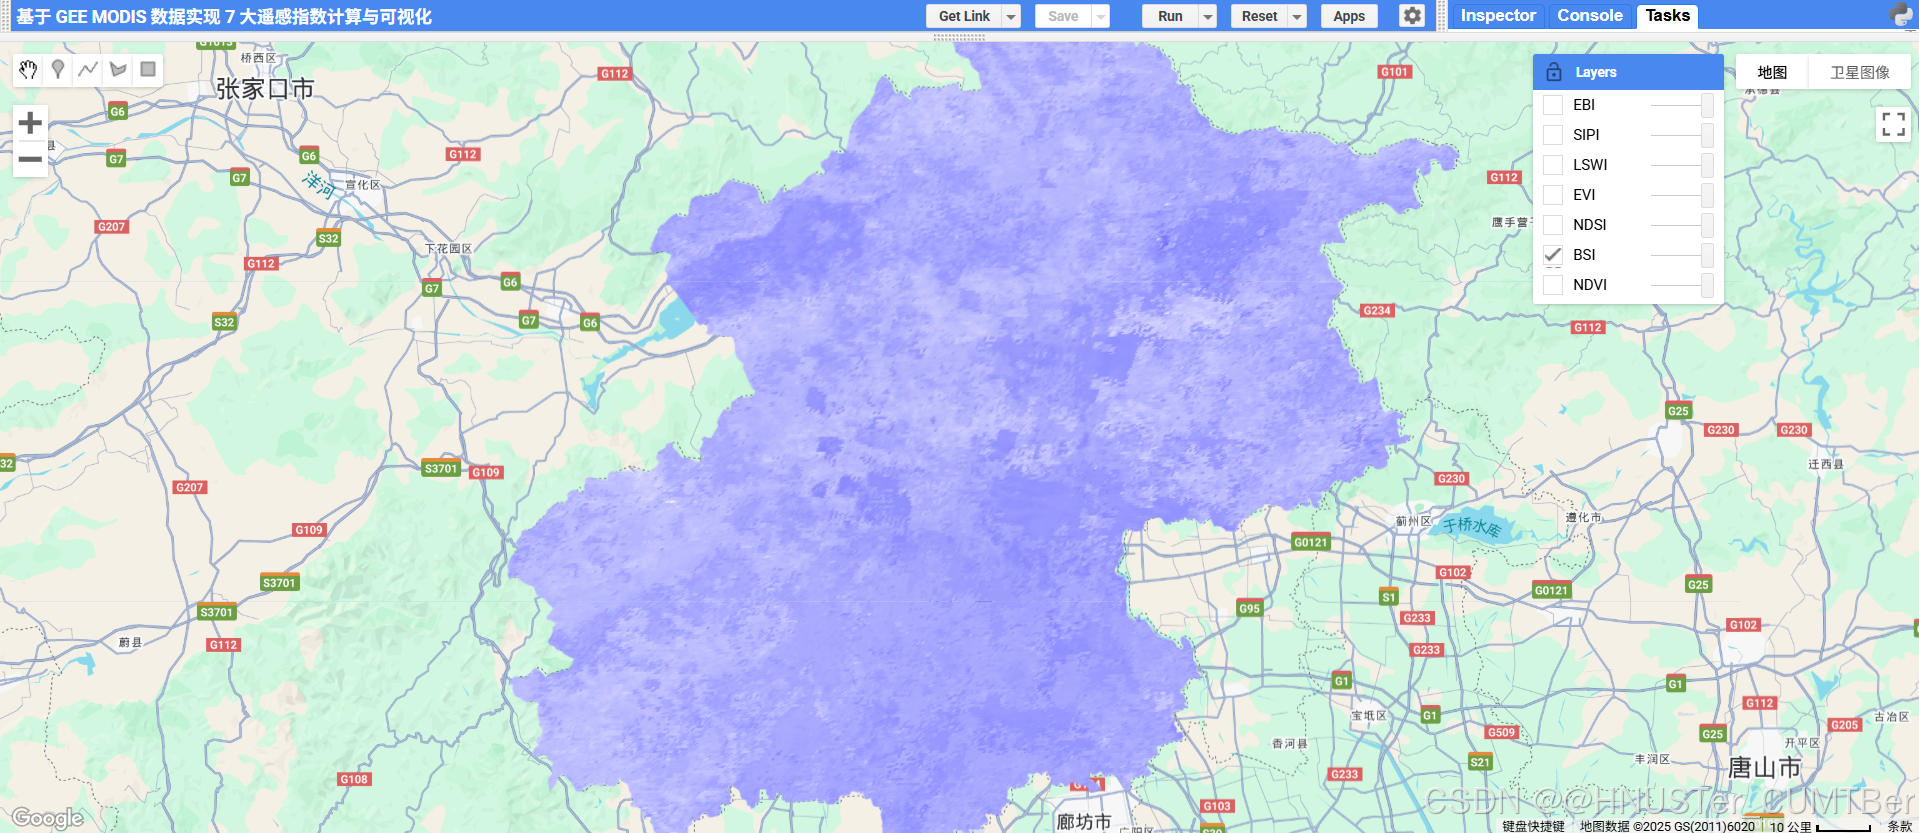
Task: Click the 10 公里 scale bar
Action: 1820,826
